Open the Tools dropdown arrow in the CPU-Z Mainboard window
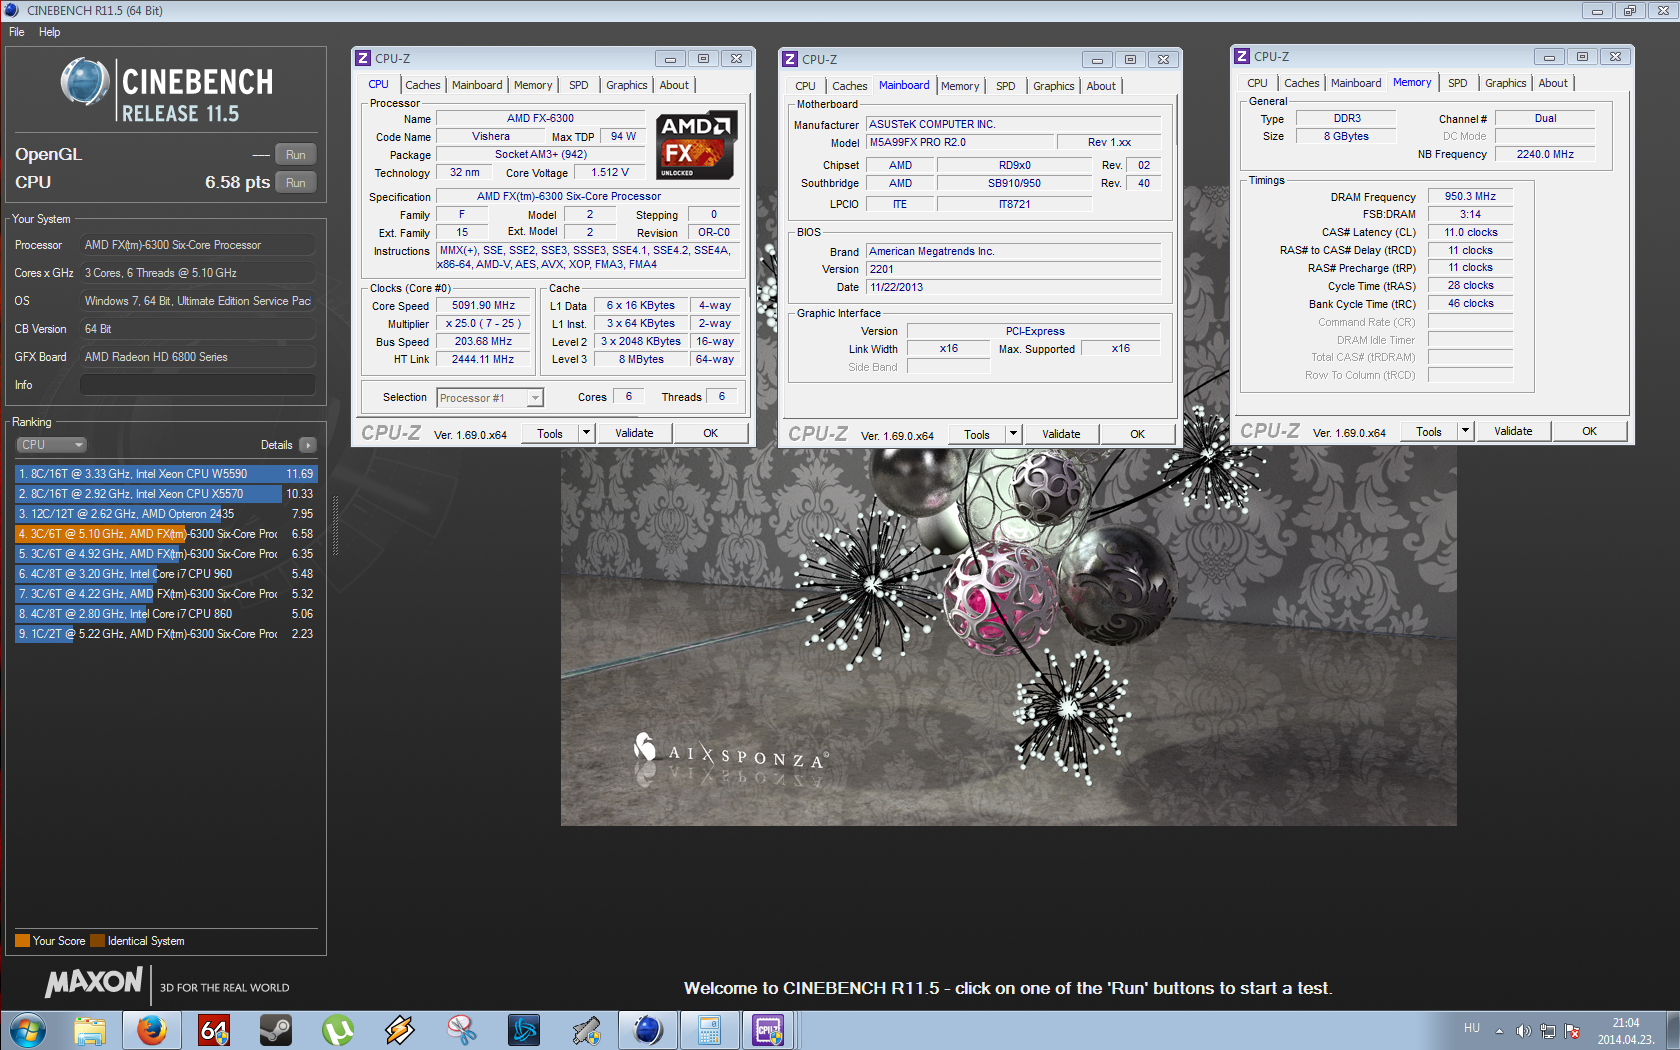 coord(1014,434)
